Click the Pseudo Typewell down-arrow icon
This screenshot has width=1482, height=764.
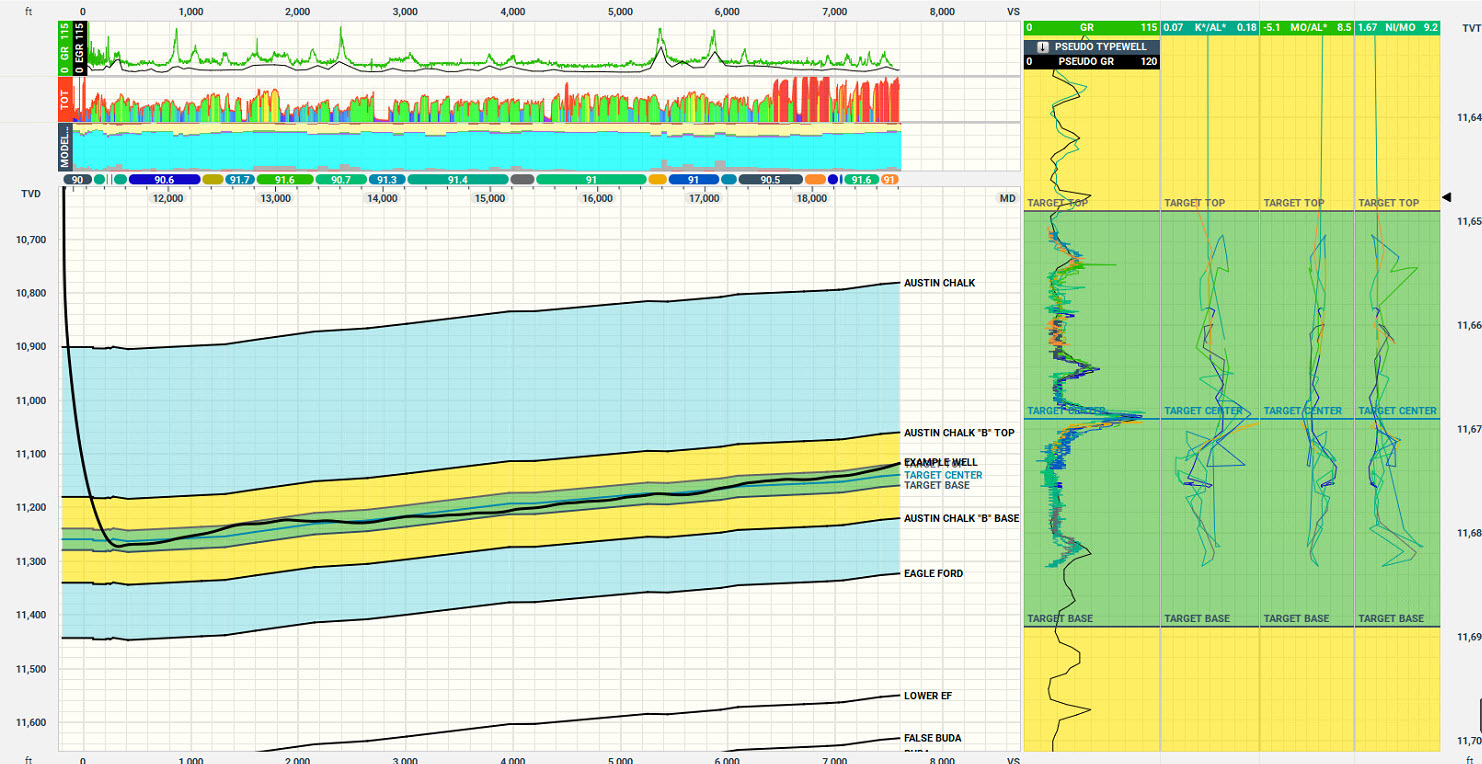tap(1041, 47)
